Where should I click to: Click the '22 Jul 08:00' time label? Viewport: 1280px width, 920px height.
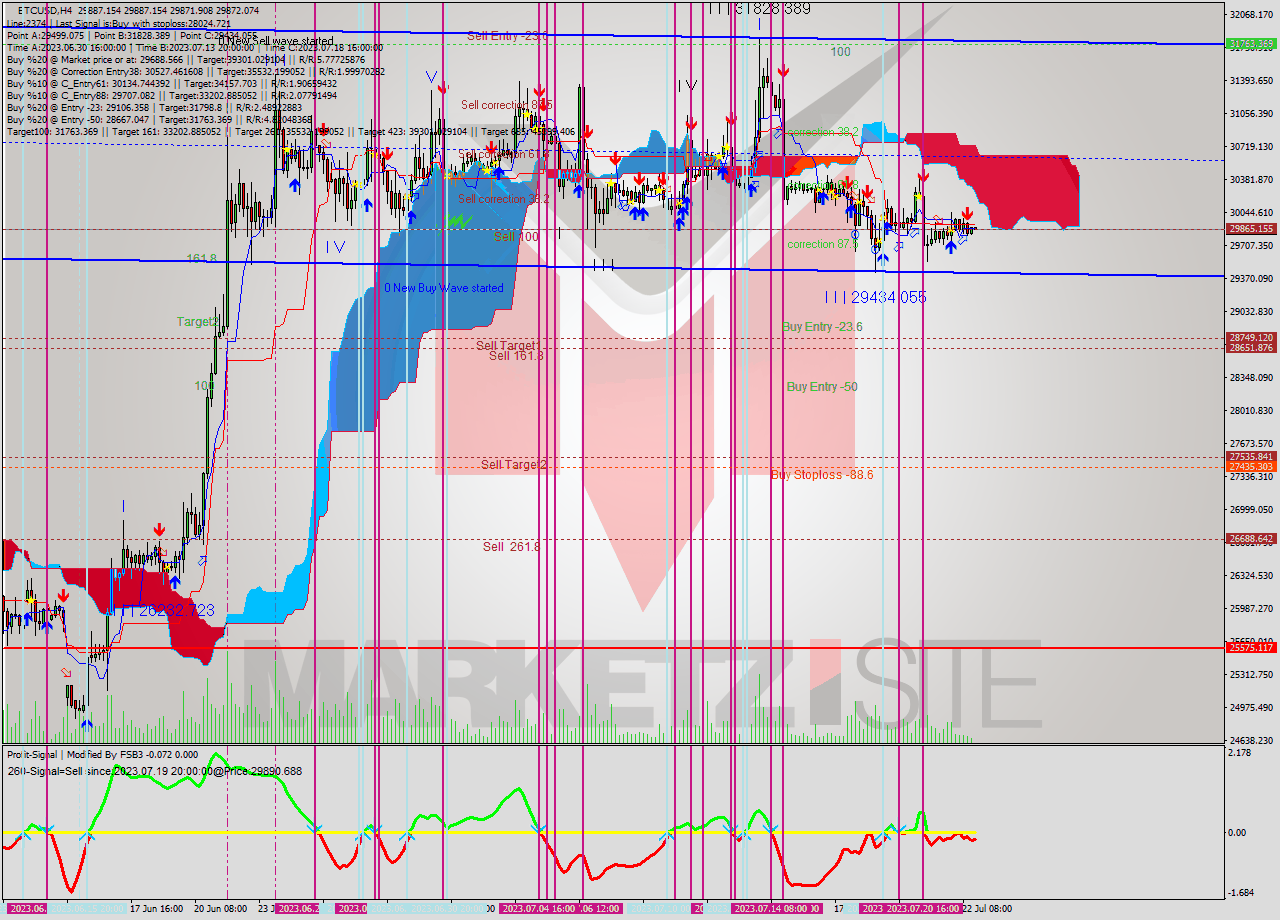989,909
